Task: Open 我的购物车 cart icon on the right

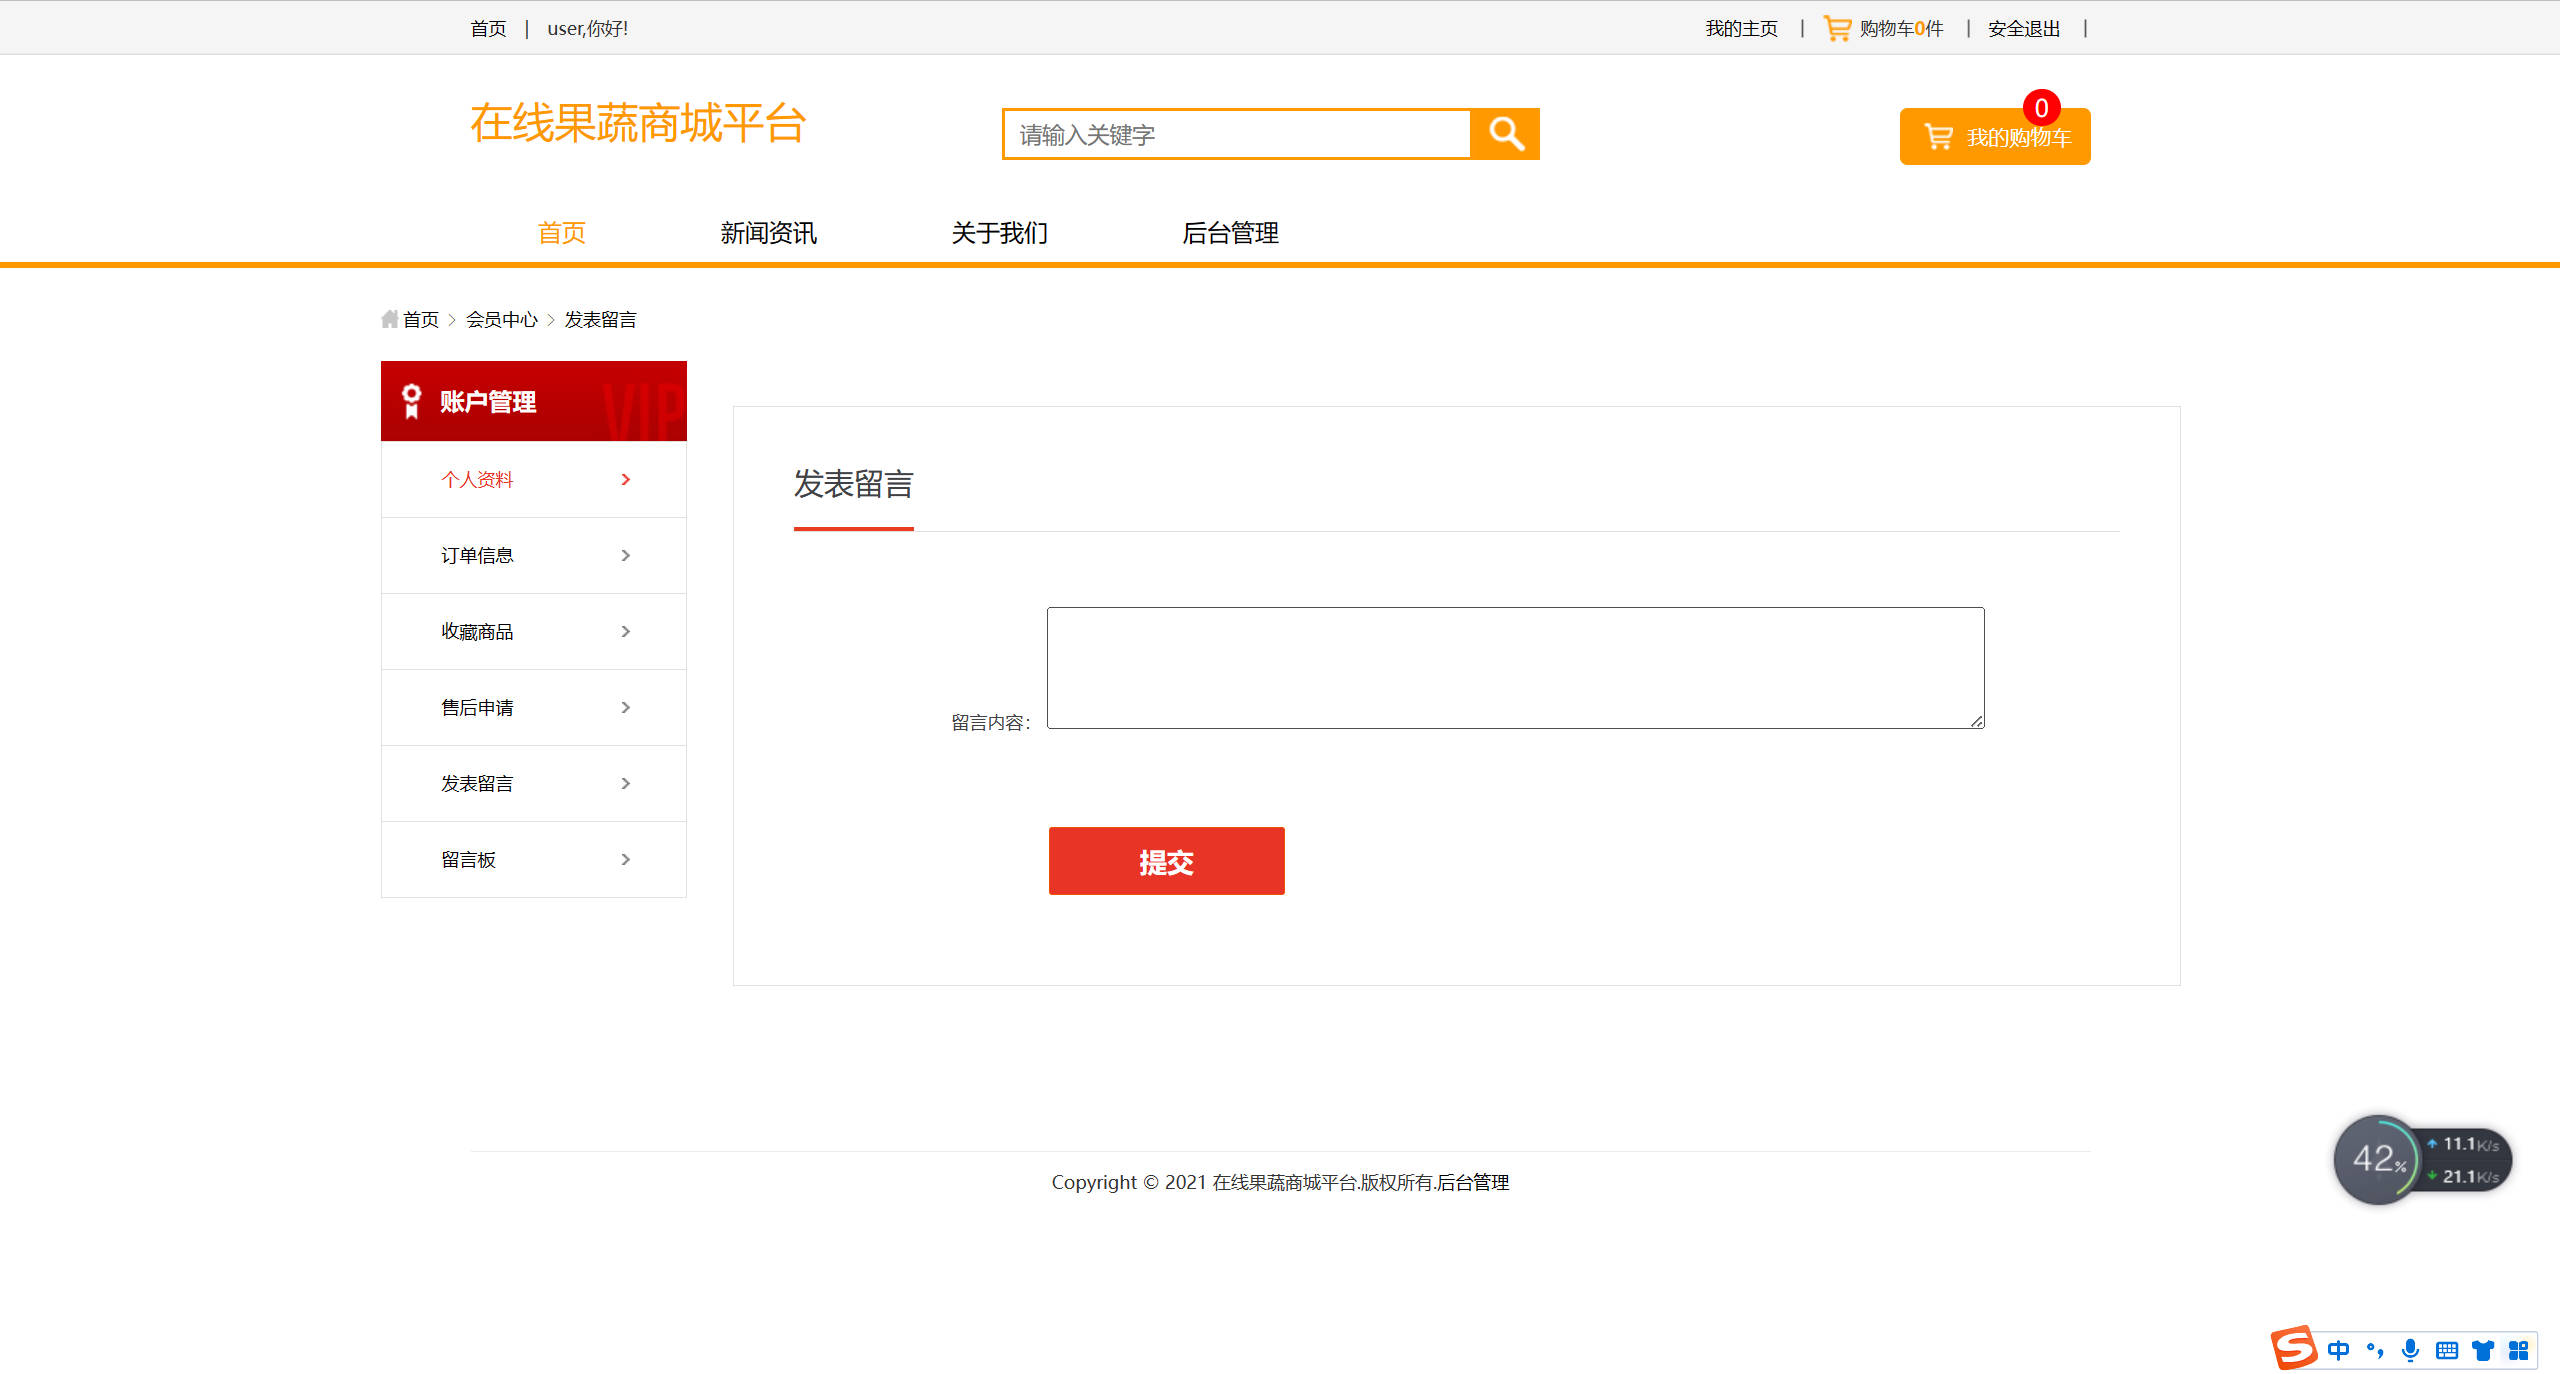Action: tap(1938, 135)
